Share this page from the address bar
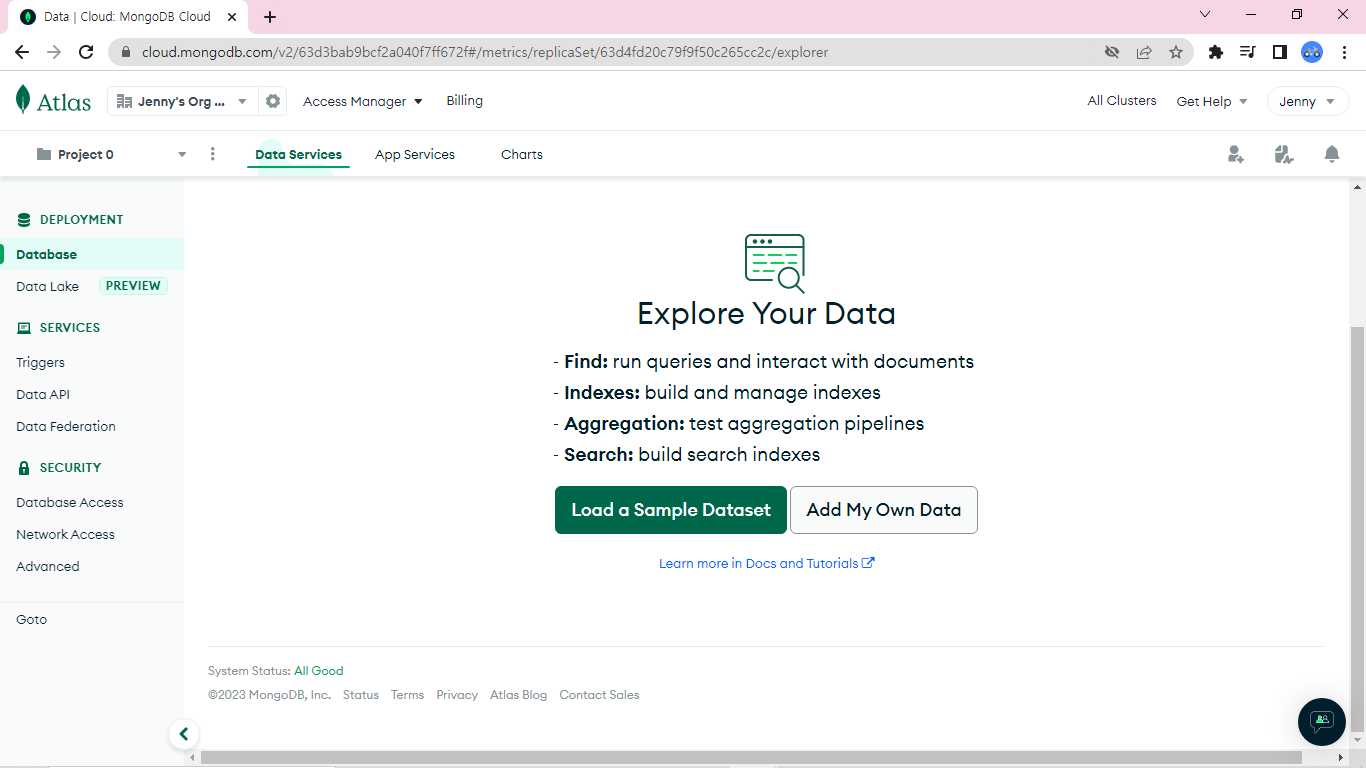Image resolution: width=1366 pixels, height=768 pixels. (x=1144, y=52)
